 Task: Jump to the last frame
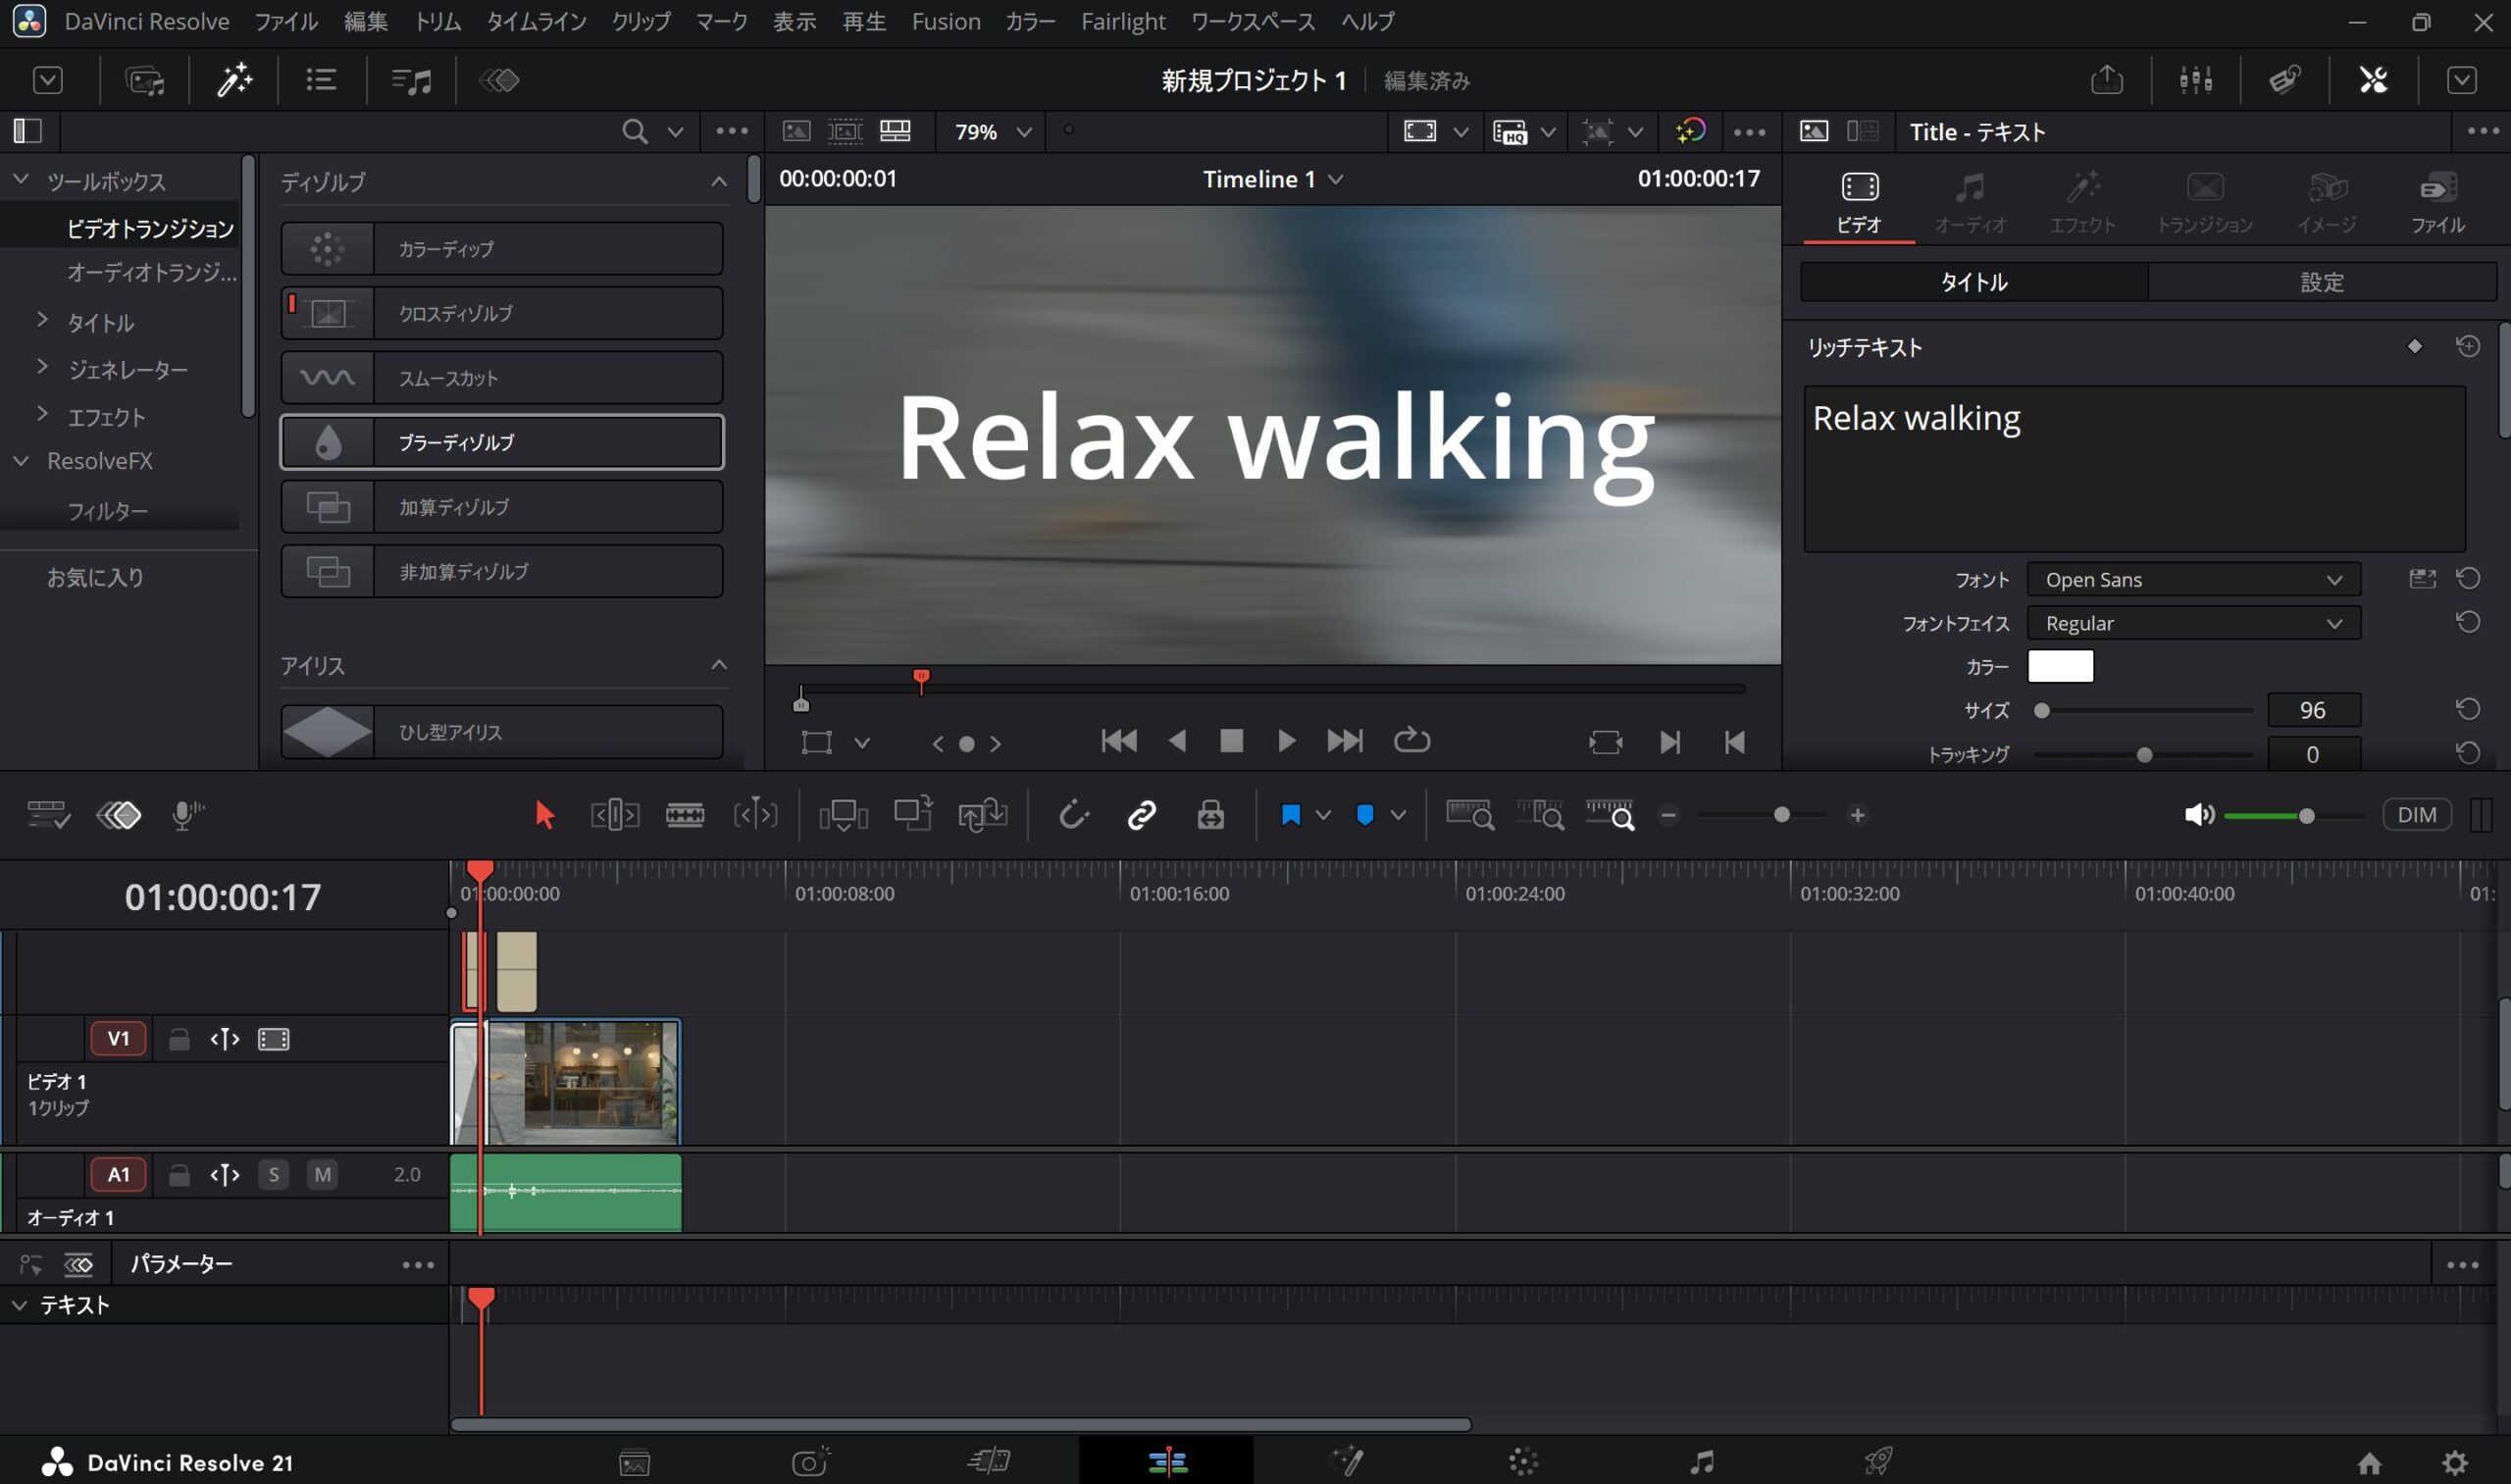coord(1344,741)
